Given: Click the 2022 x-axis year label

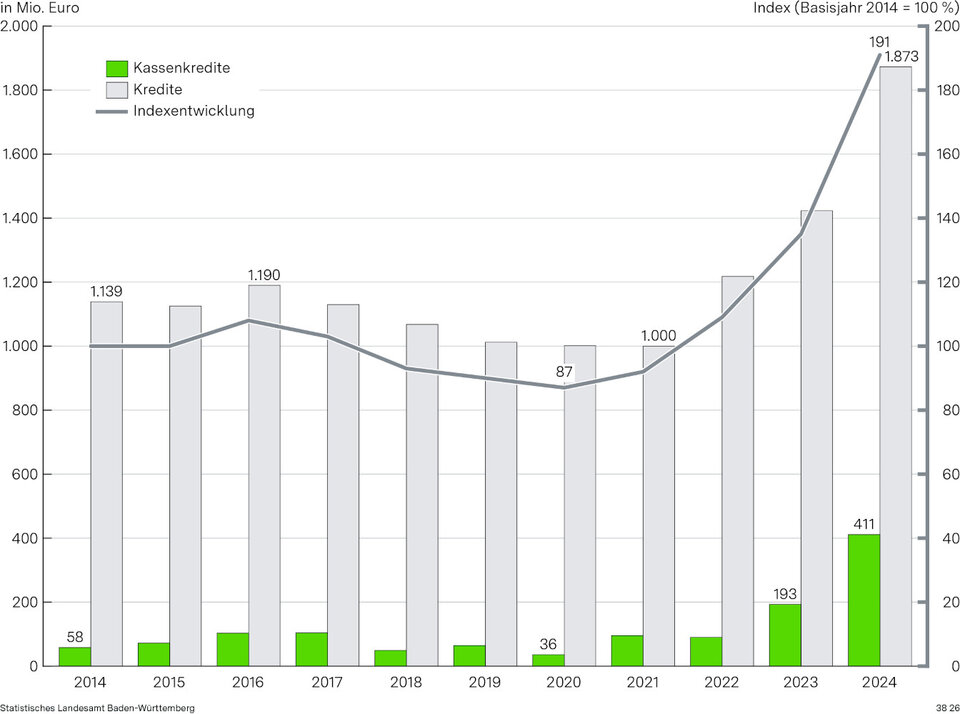Looking at the screenshot, I should tap(721, 682).
